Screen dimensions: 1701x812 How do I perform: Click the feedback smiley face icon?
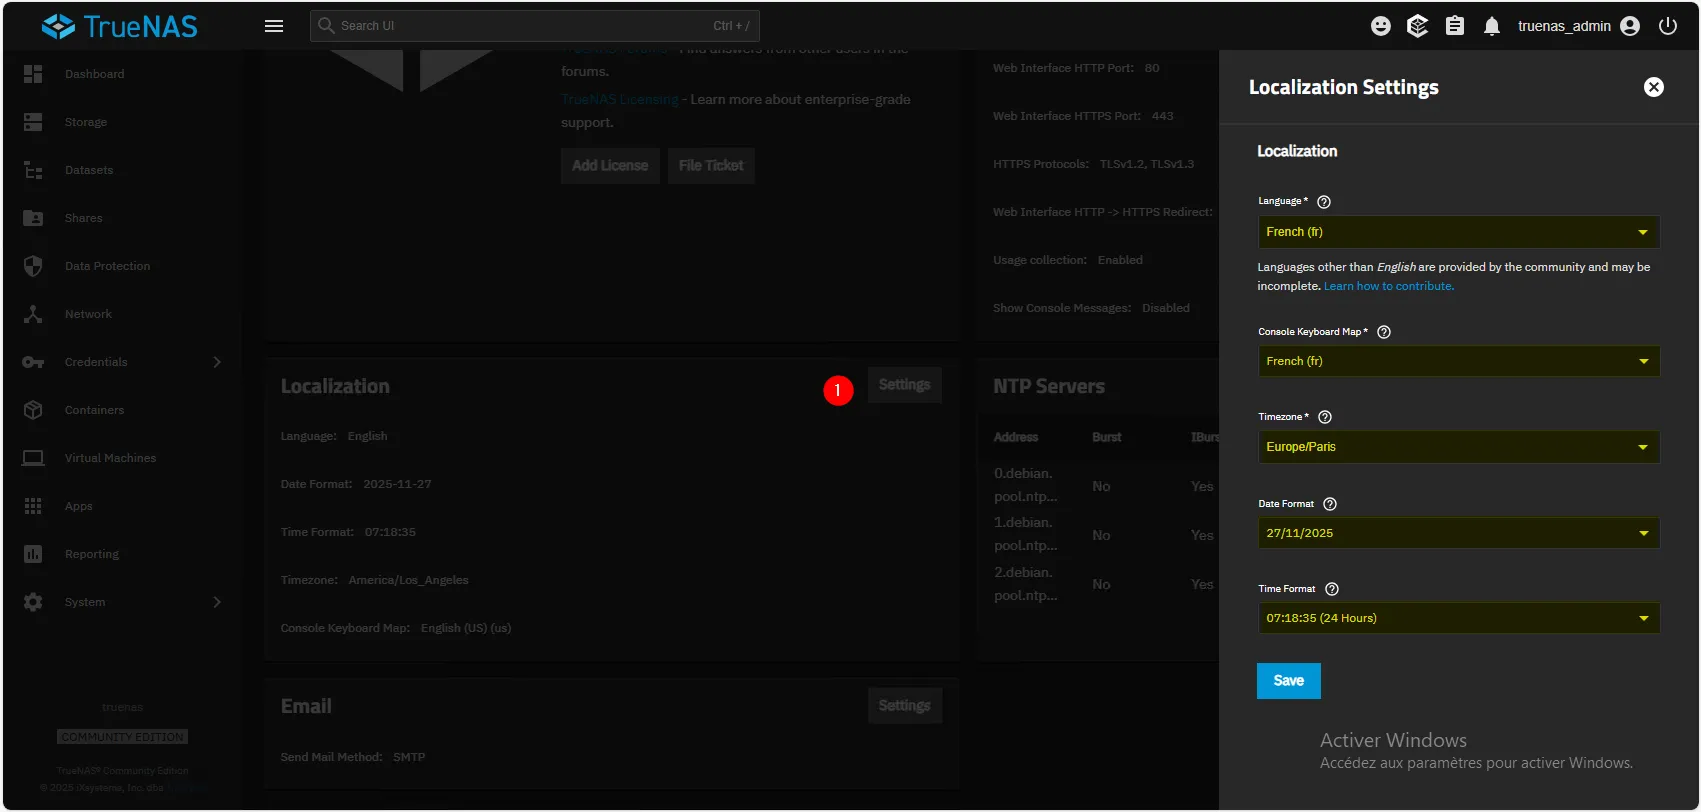(1380, 26)
